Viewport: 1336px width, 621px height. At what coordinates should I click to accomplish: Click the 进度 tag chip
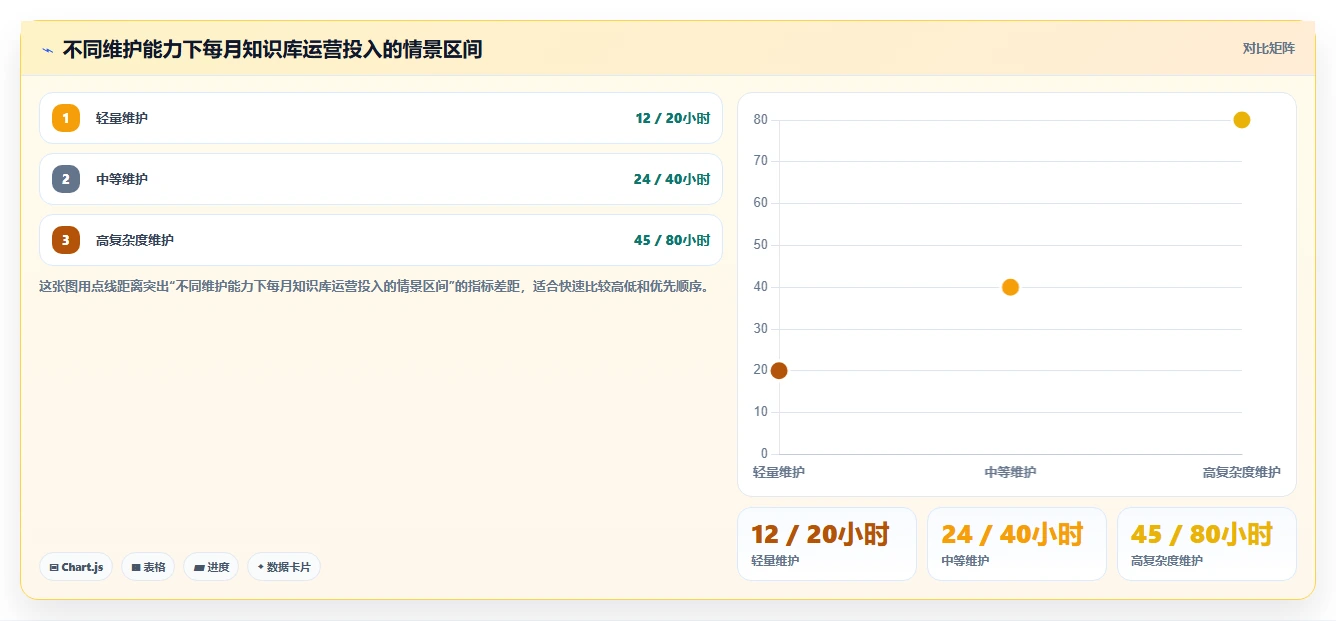(x=211, y=567)
